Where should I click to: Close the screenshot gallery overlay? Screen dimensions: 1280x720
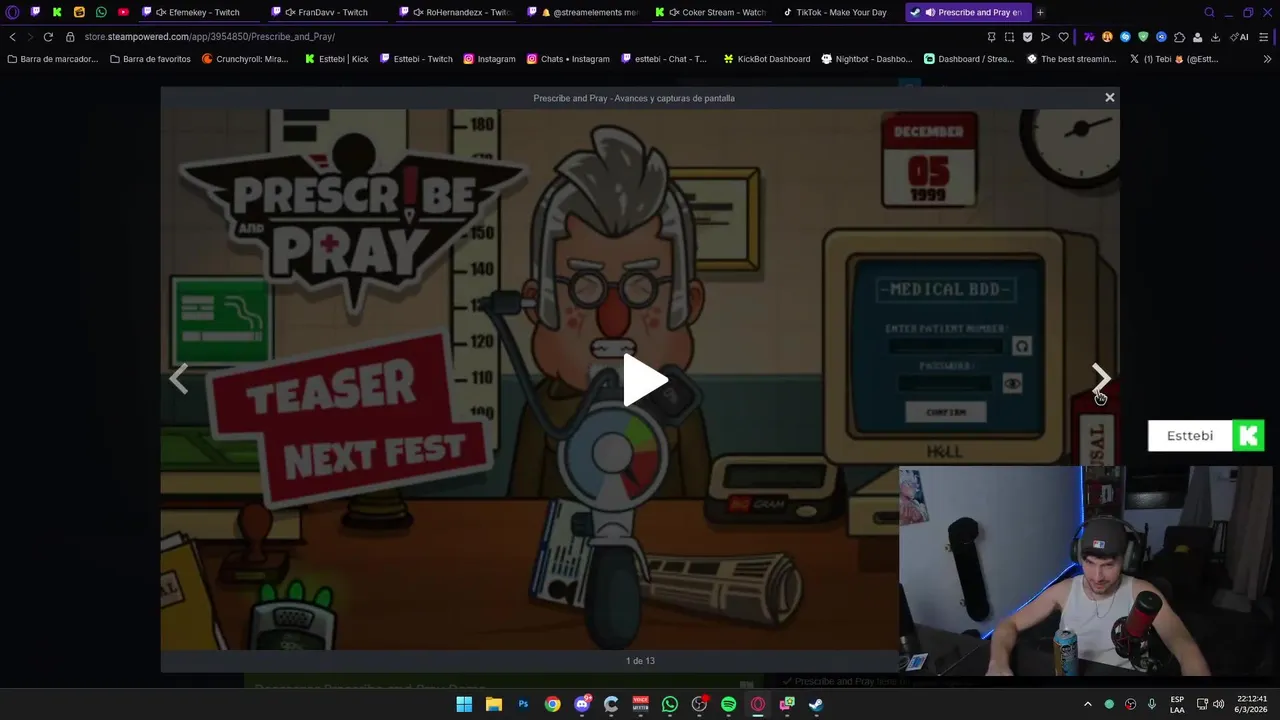click(x=1109, y=97)
